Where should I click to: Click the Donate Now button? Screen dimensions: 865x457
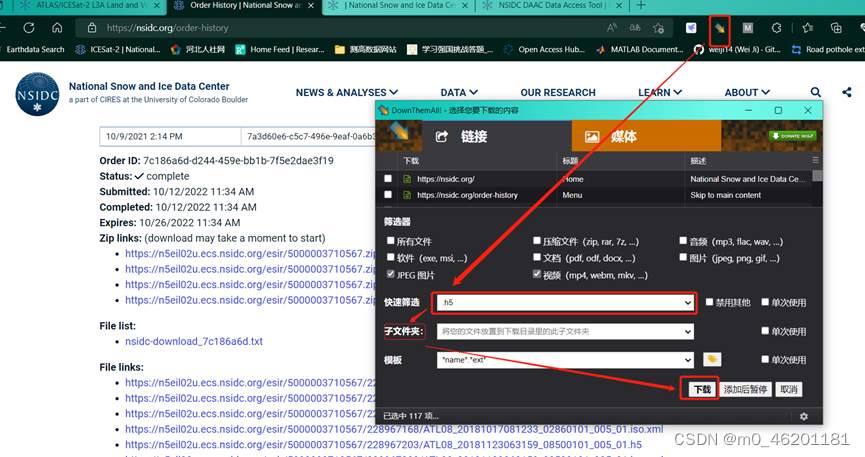(793, 136)
